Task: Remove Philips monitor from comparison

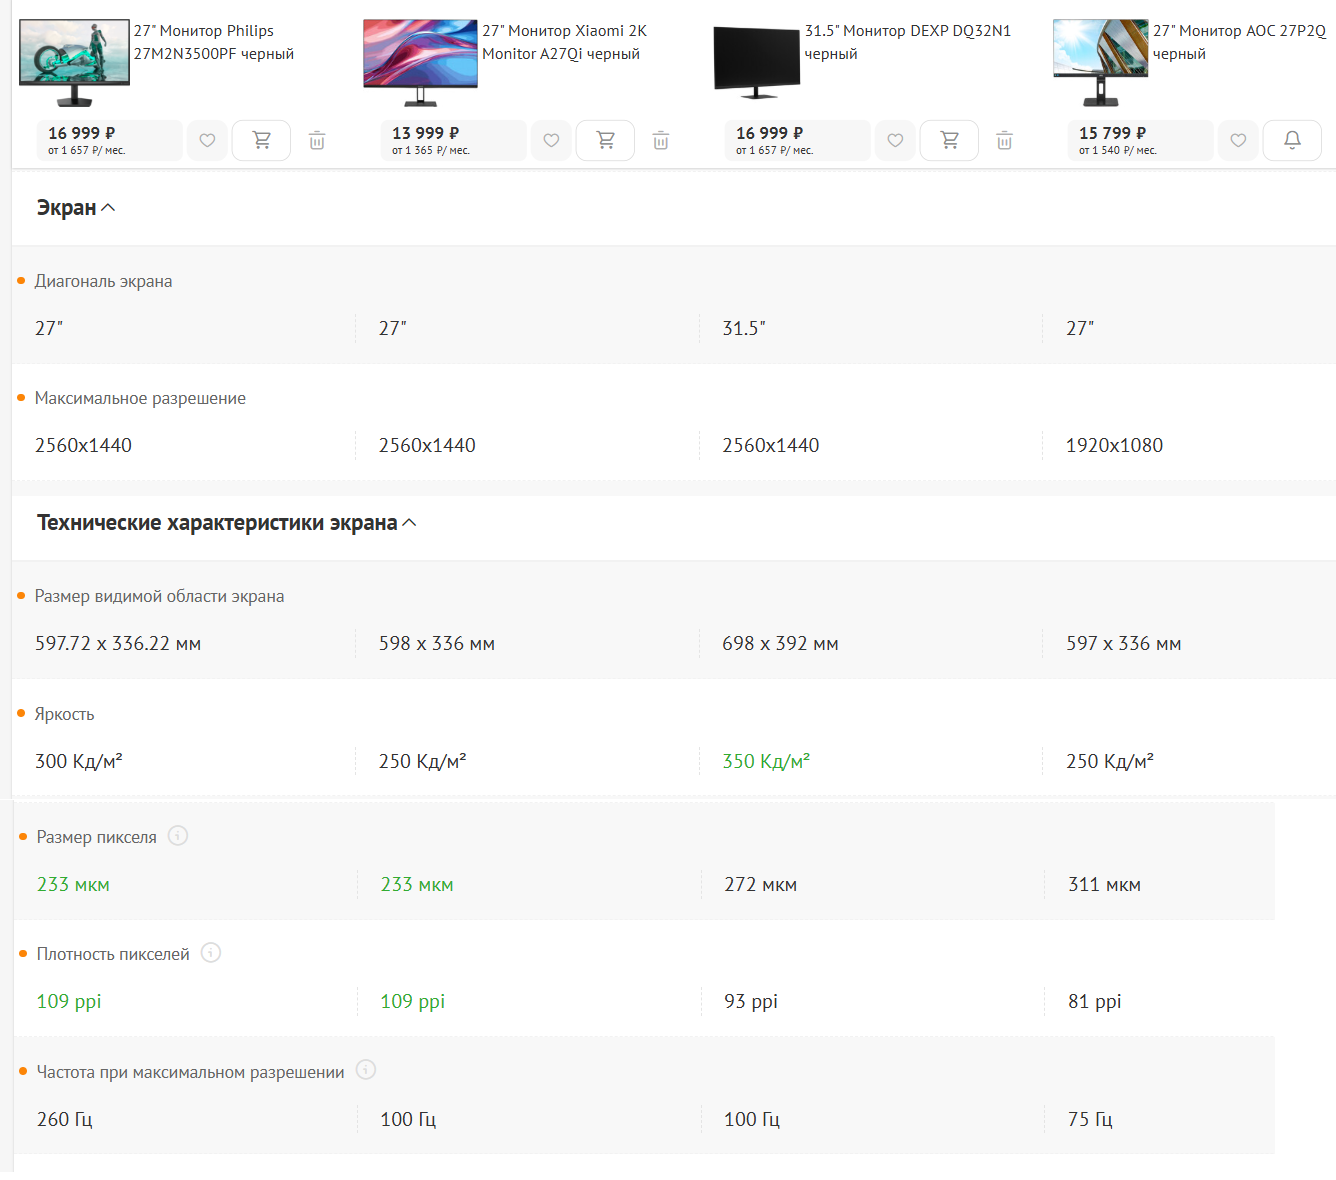Action: tap(317, 141)
